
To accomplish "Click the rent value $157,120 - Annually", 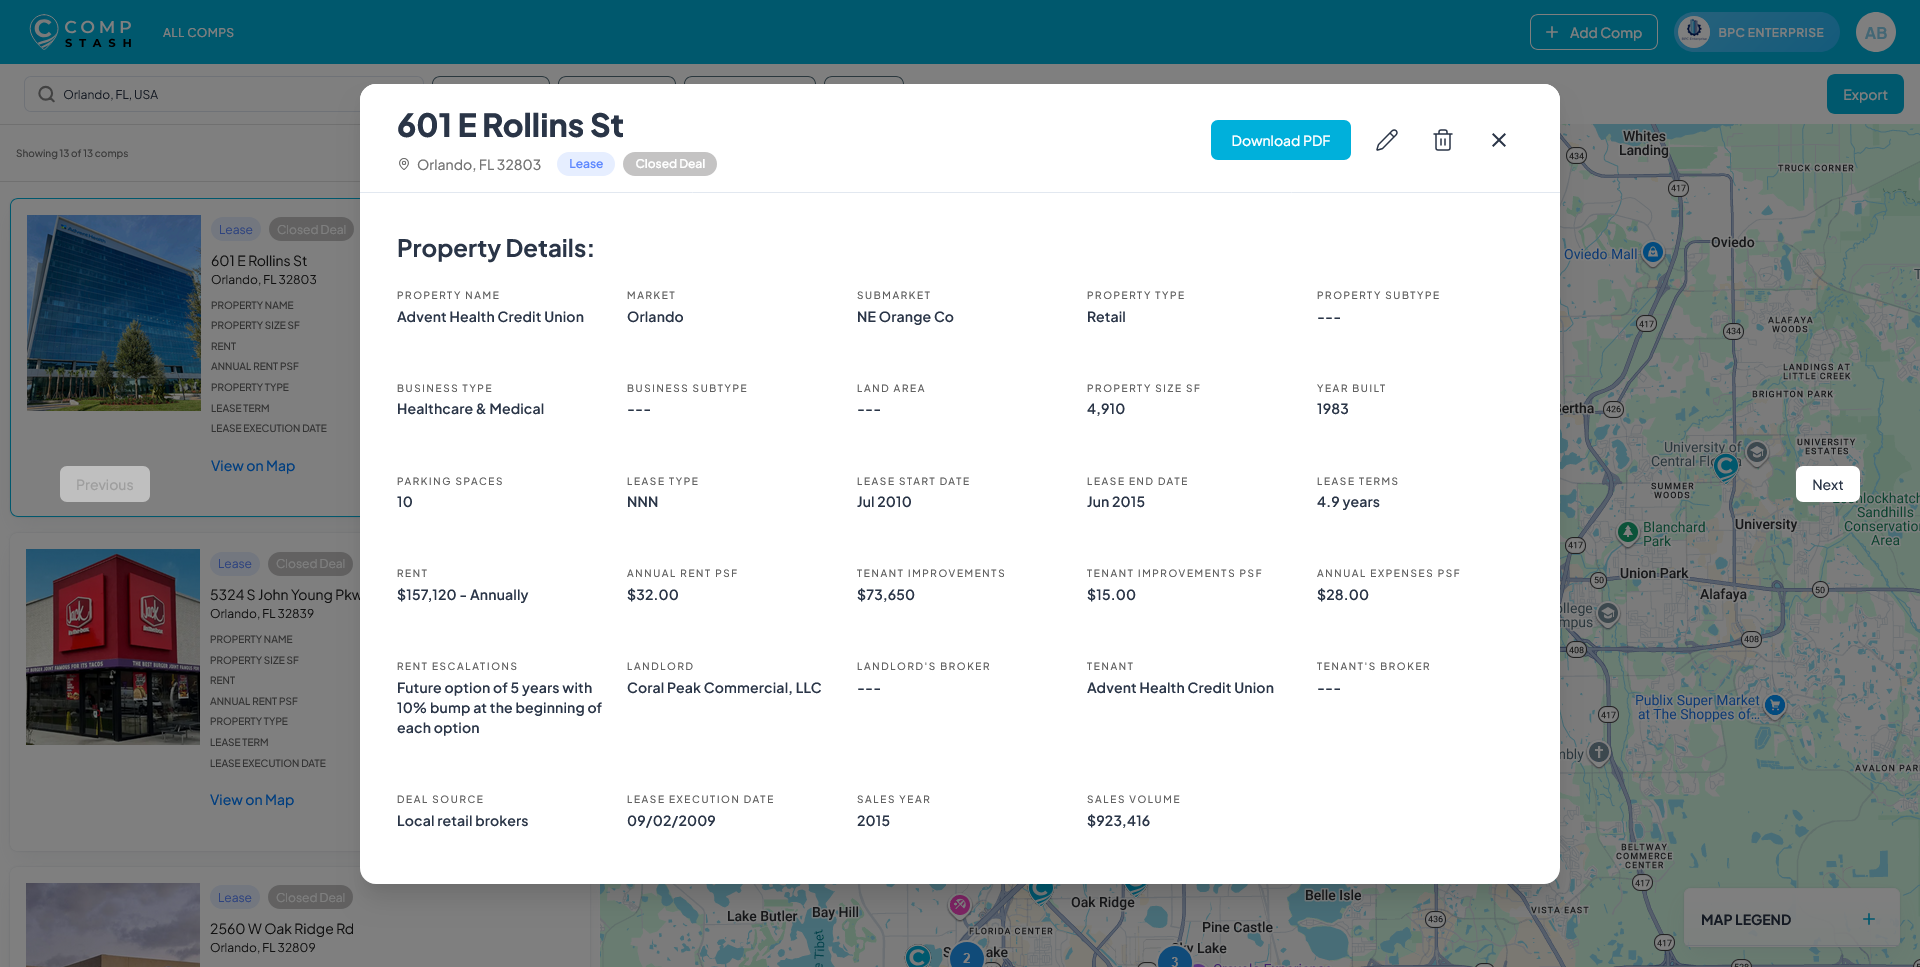I will (462, 595).
